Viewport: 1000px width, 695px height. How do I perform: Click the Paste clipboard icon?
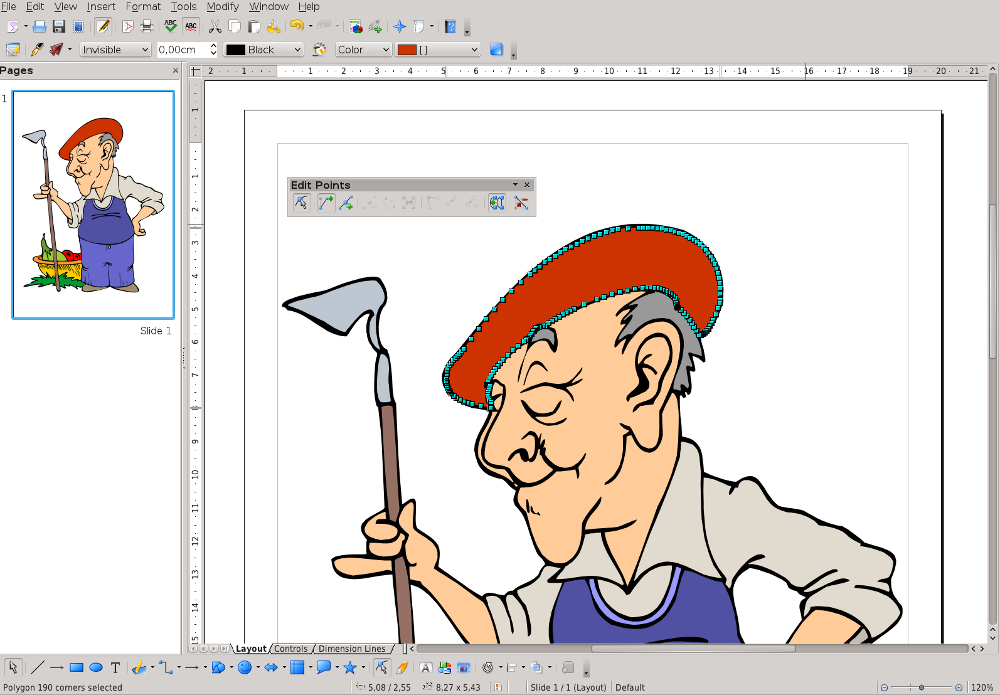click(x=254, y=27)
